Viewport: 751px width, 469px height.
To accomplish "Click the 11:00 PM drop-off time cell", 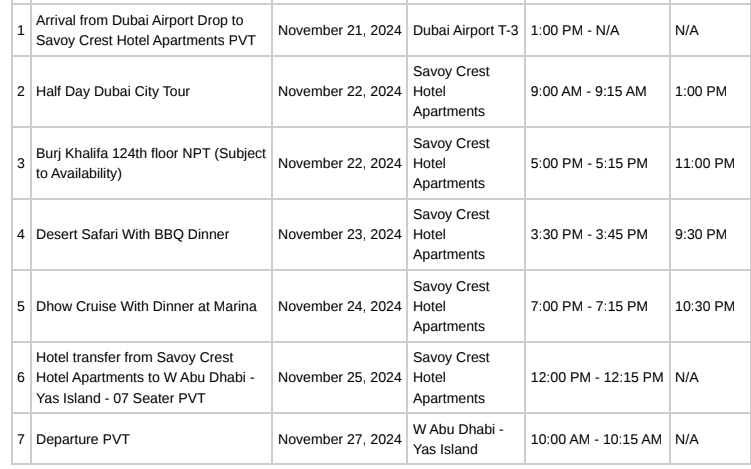I will pyautogui.click(x=711, y=163).
